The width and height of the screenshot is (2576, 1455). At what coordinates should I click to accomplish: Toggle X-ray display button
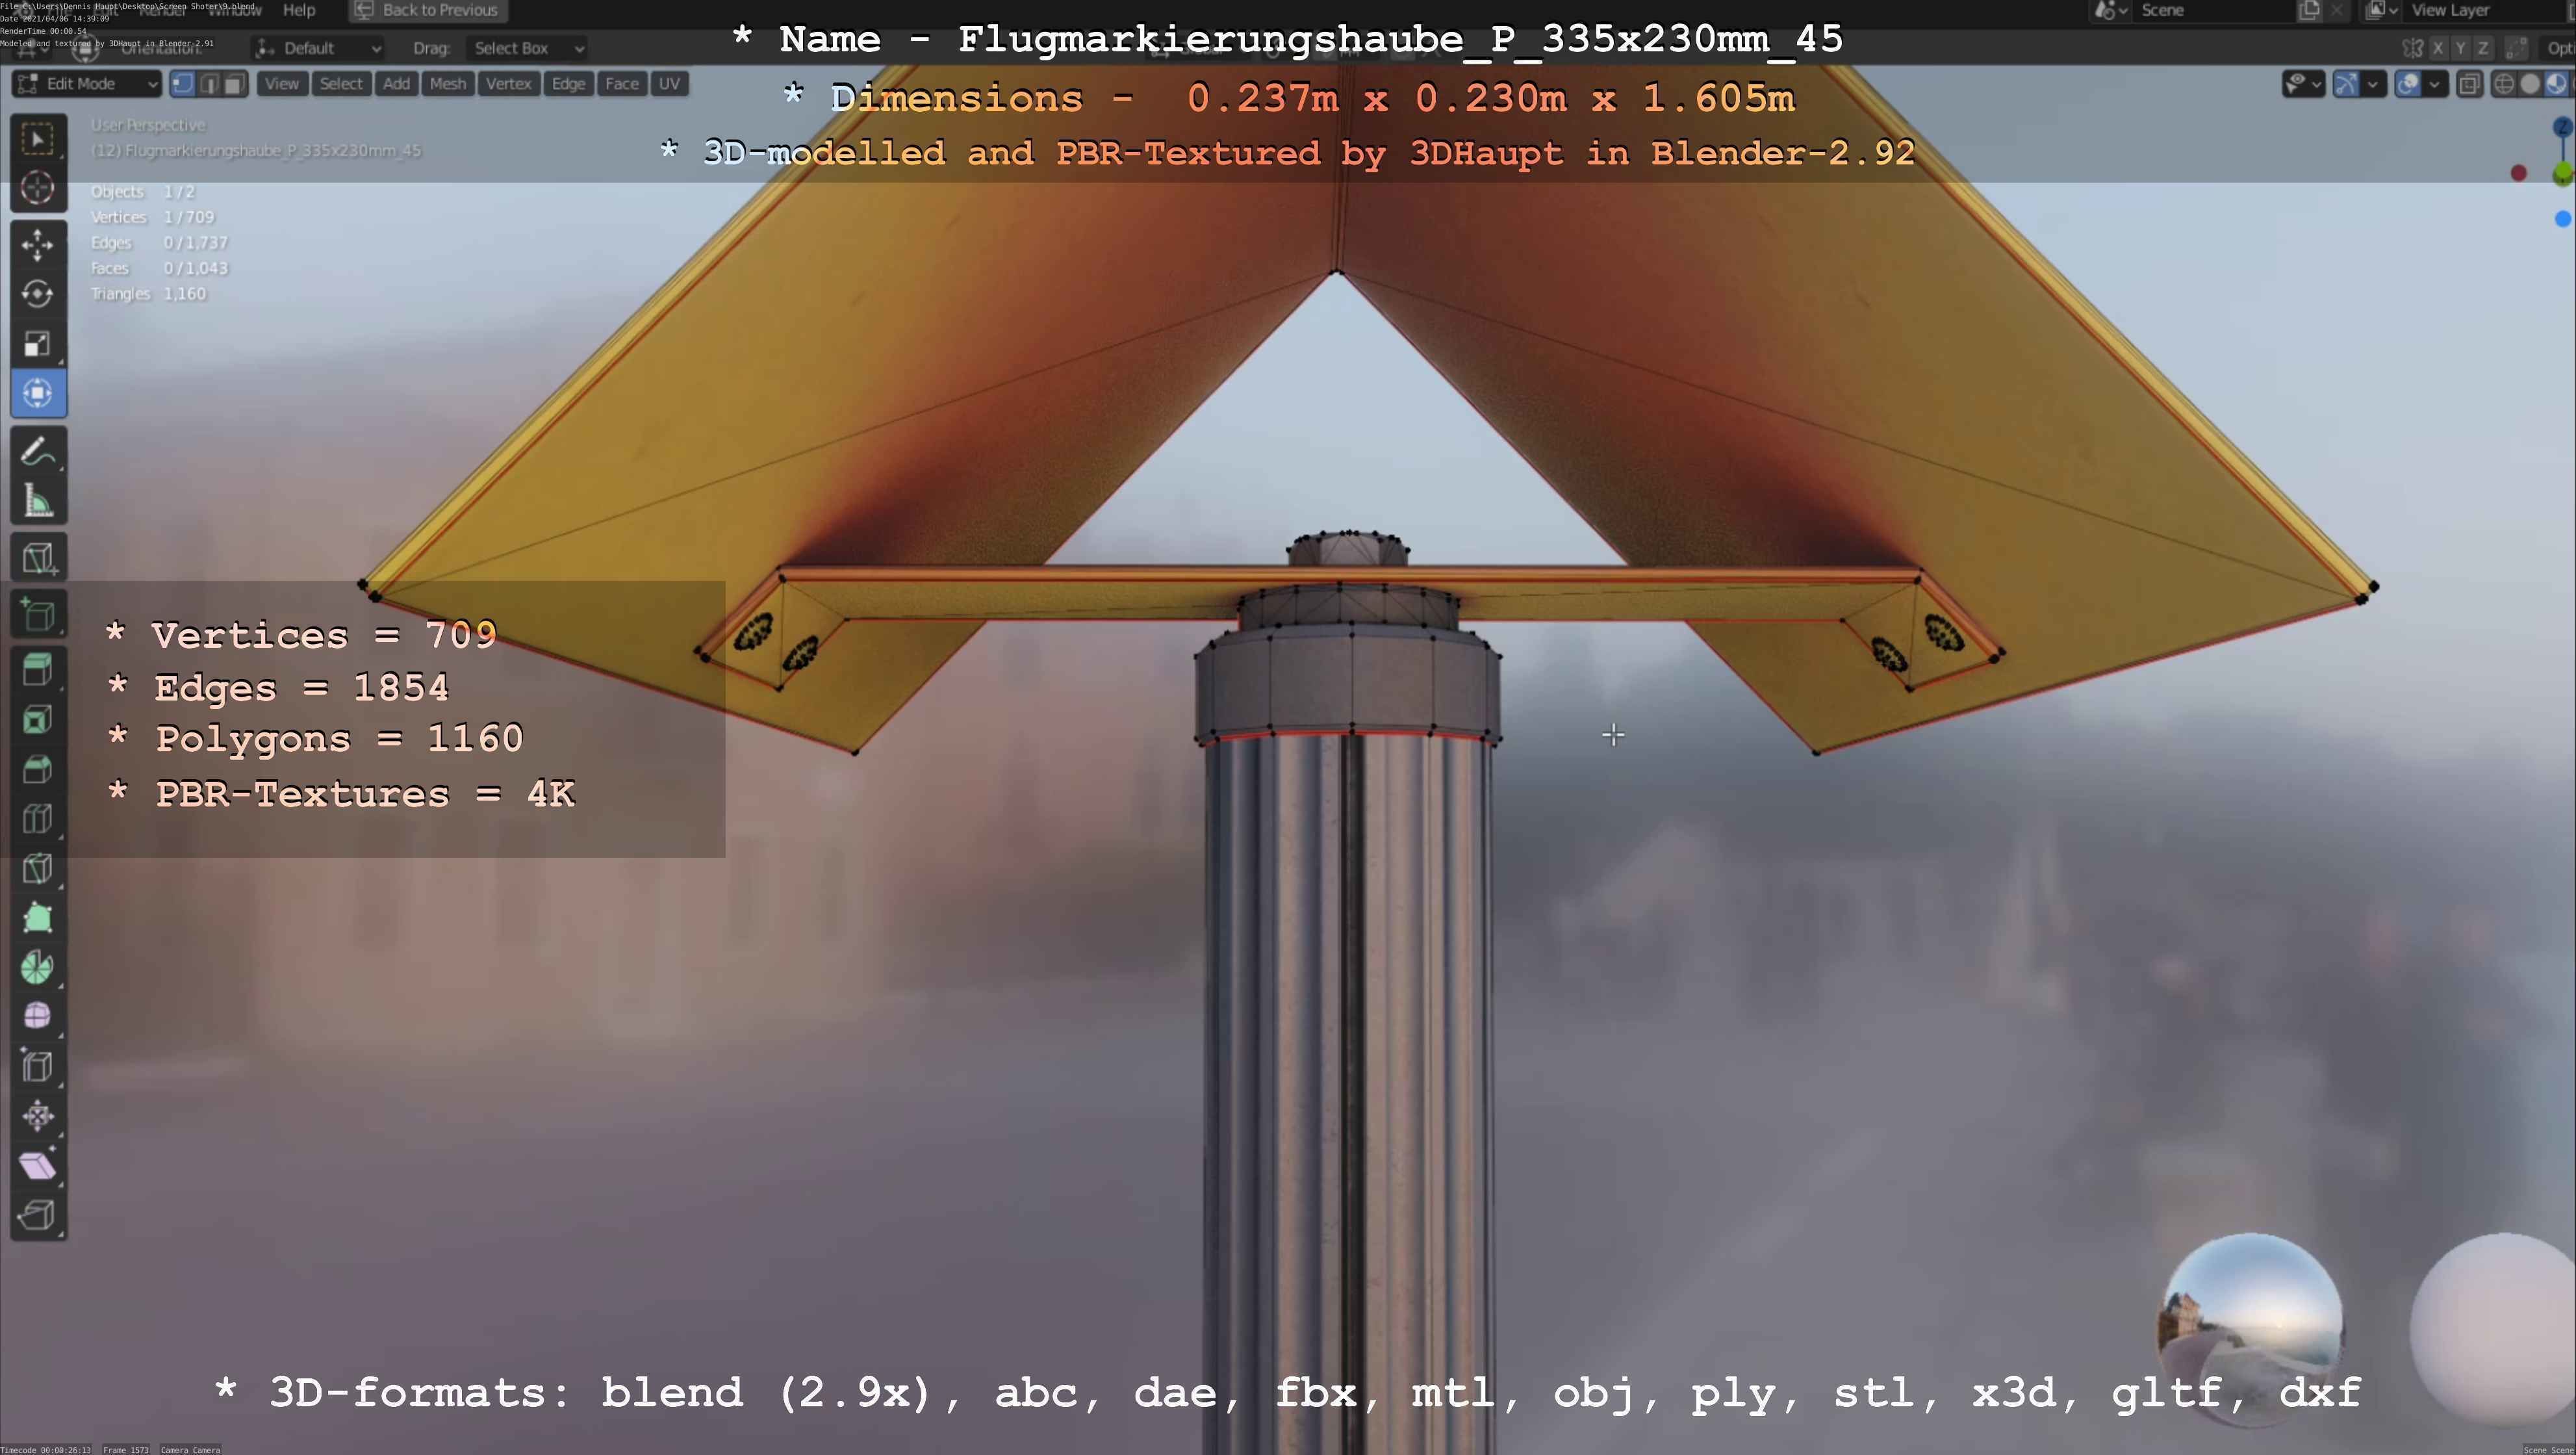[x=2469, y=84]
